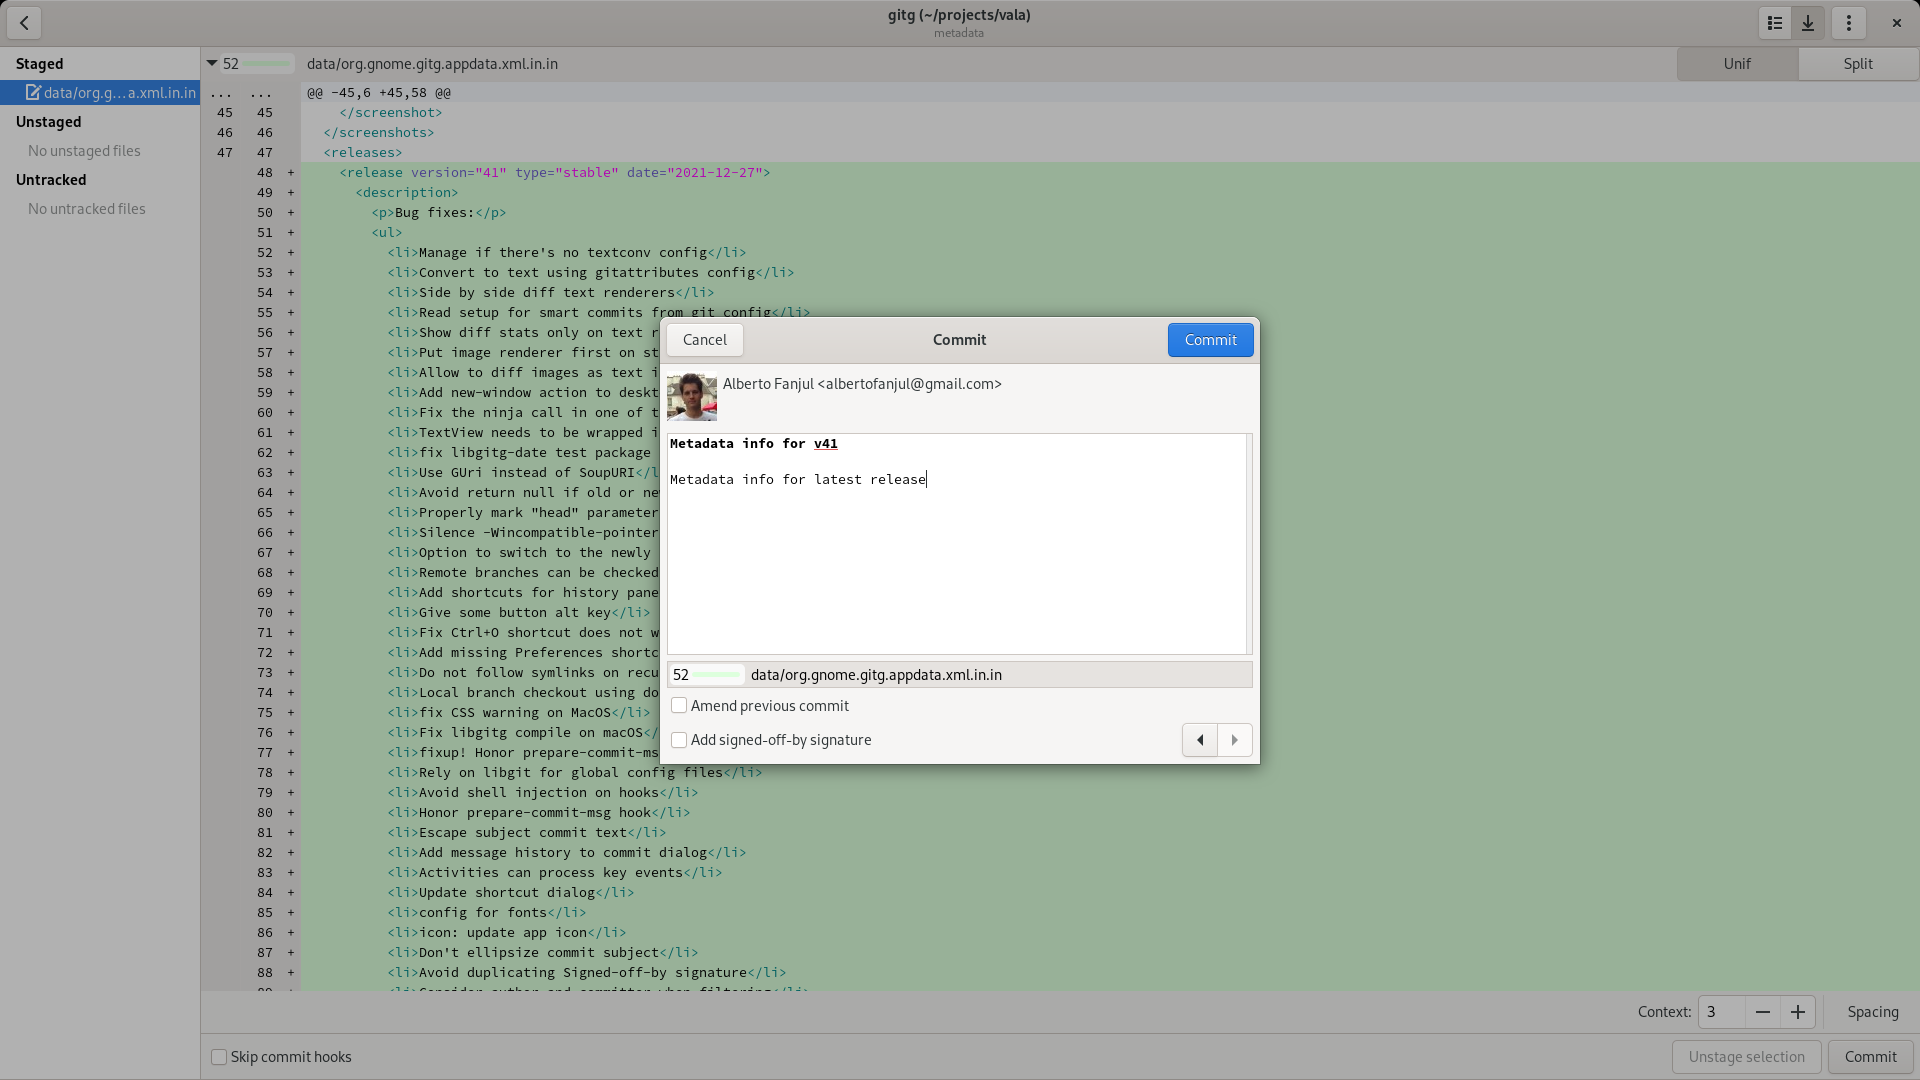
Task: Enable Amend previous commit checkbox
Action: pyautogui.click(x=679, y=706)
